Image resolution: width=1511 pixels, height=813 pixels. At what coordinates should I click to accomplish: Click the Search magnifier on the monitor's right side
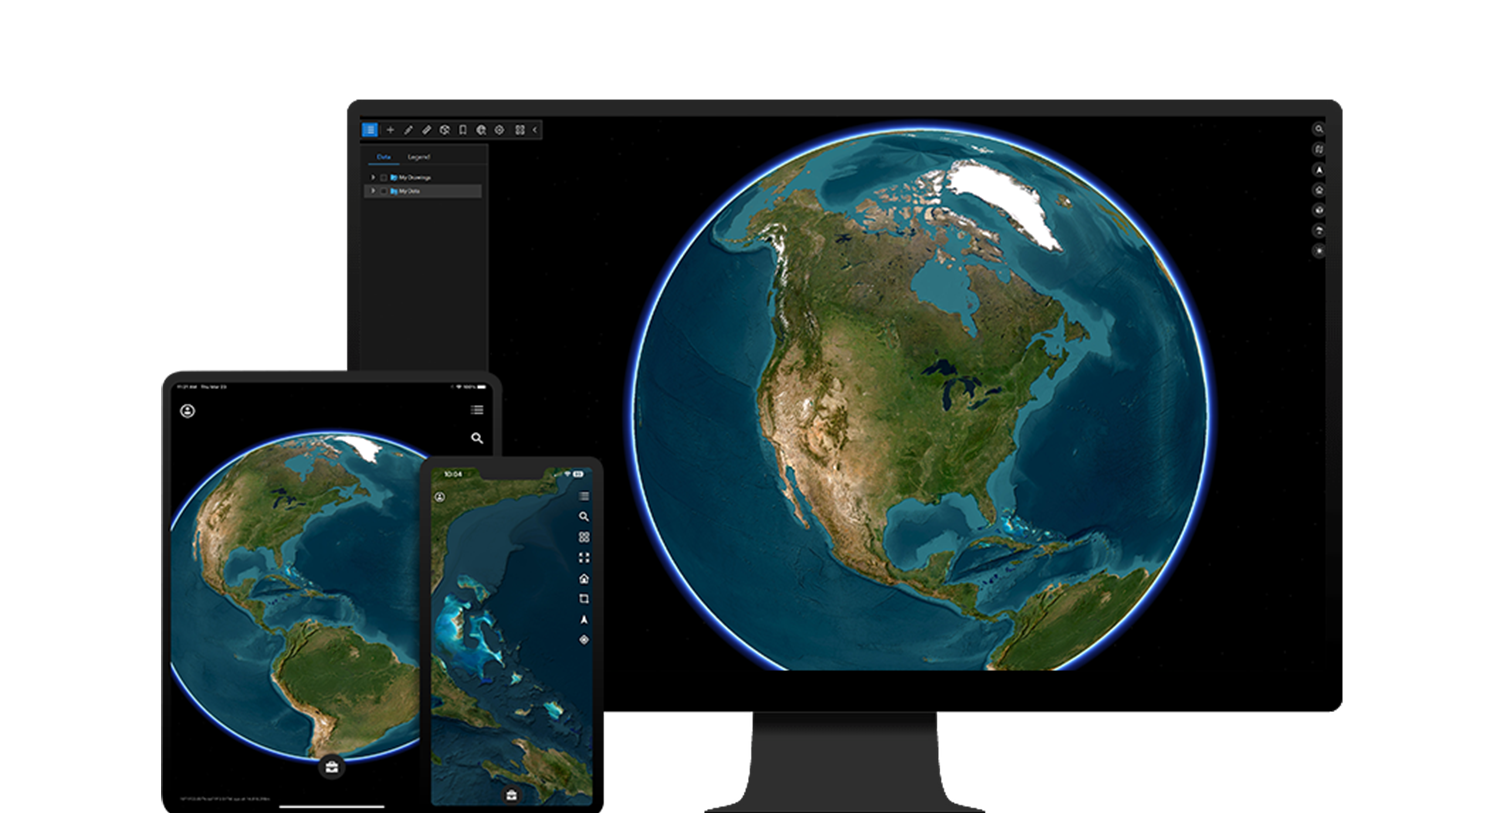1319,128
